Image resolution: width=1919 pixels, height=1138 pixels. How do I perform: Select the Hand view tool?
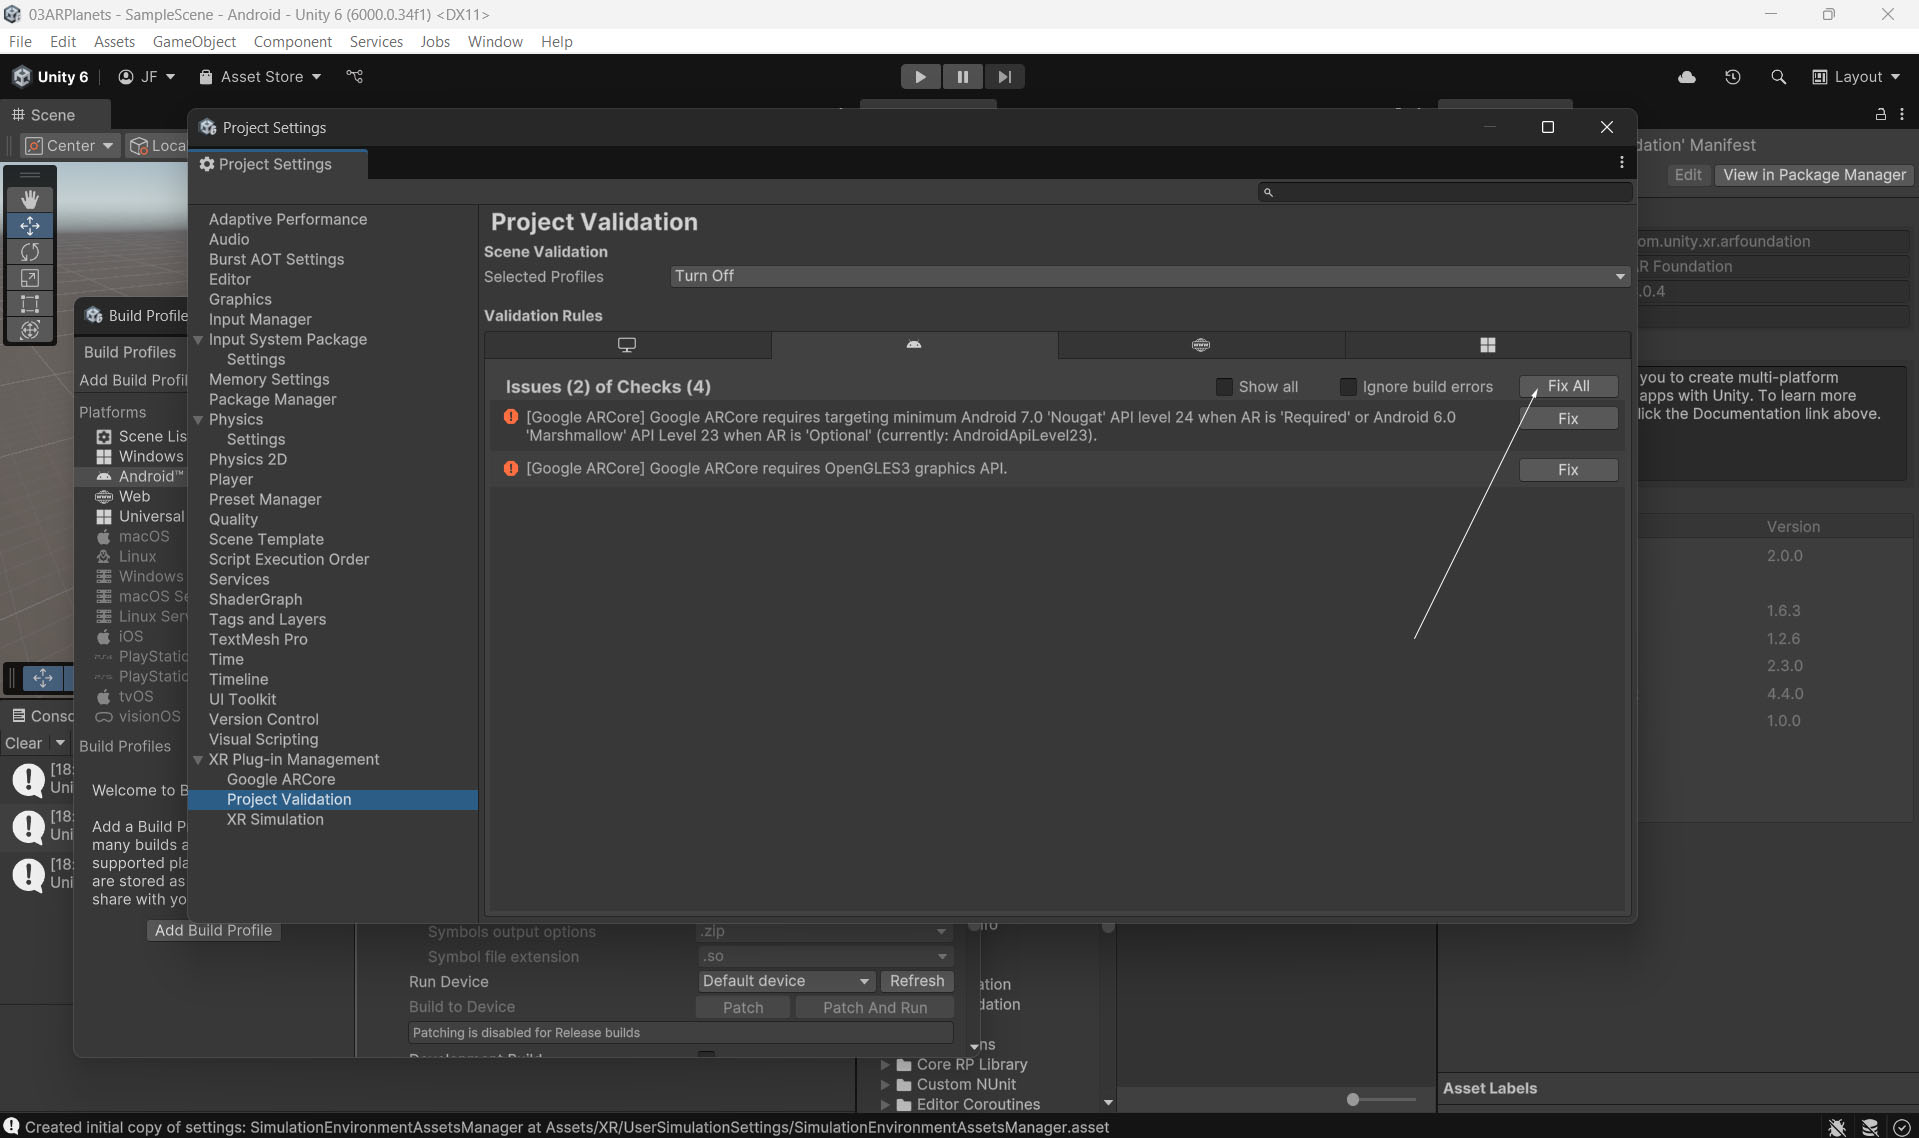point(30,199)
